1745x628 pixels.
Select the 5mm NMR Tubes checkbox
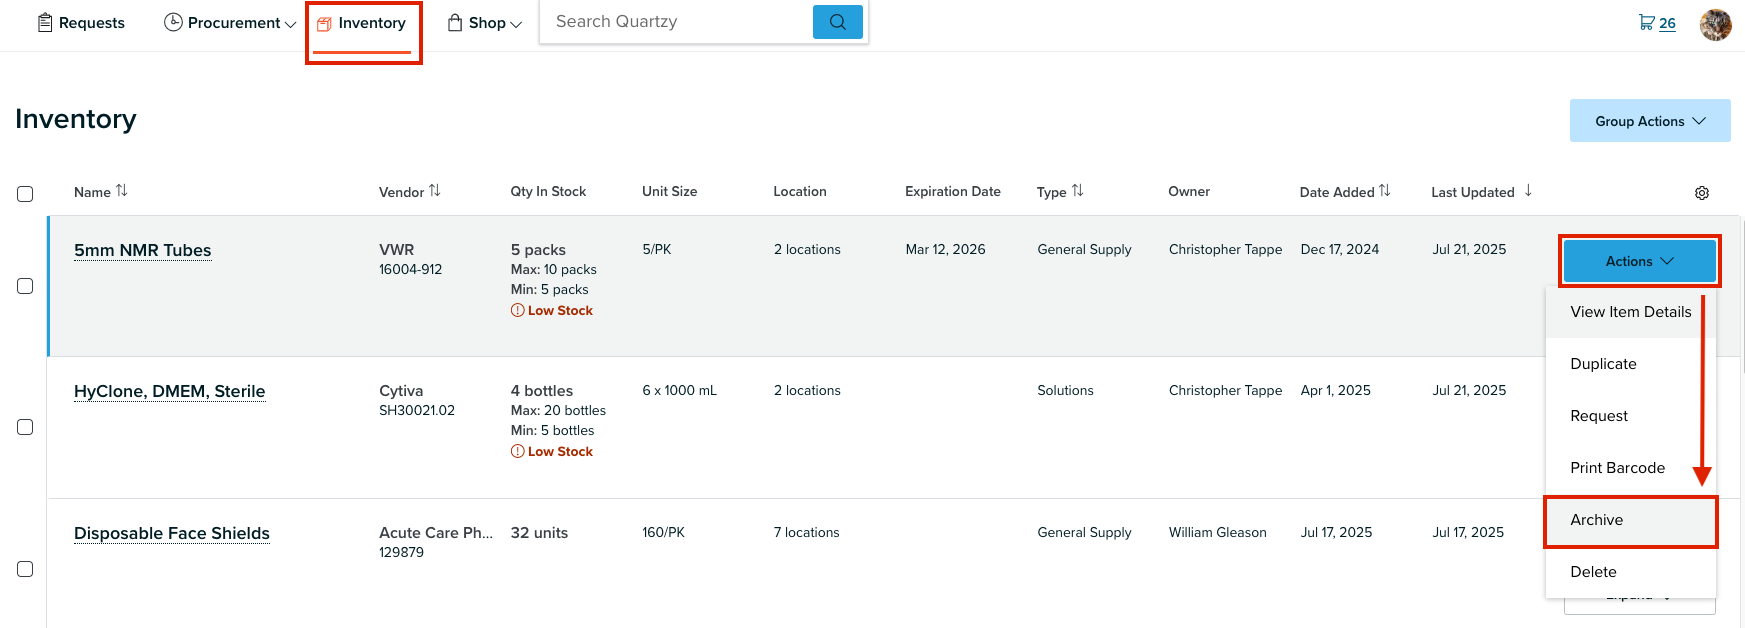click(x=25, y=286)
